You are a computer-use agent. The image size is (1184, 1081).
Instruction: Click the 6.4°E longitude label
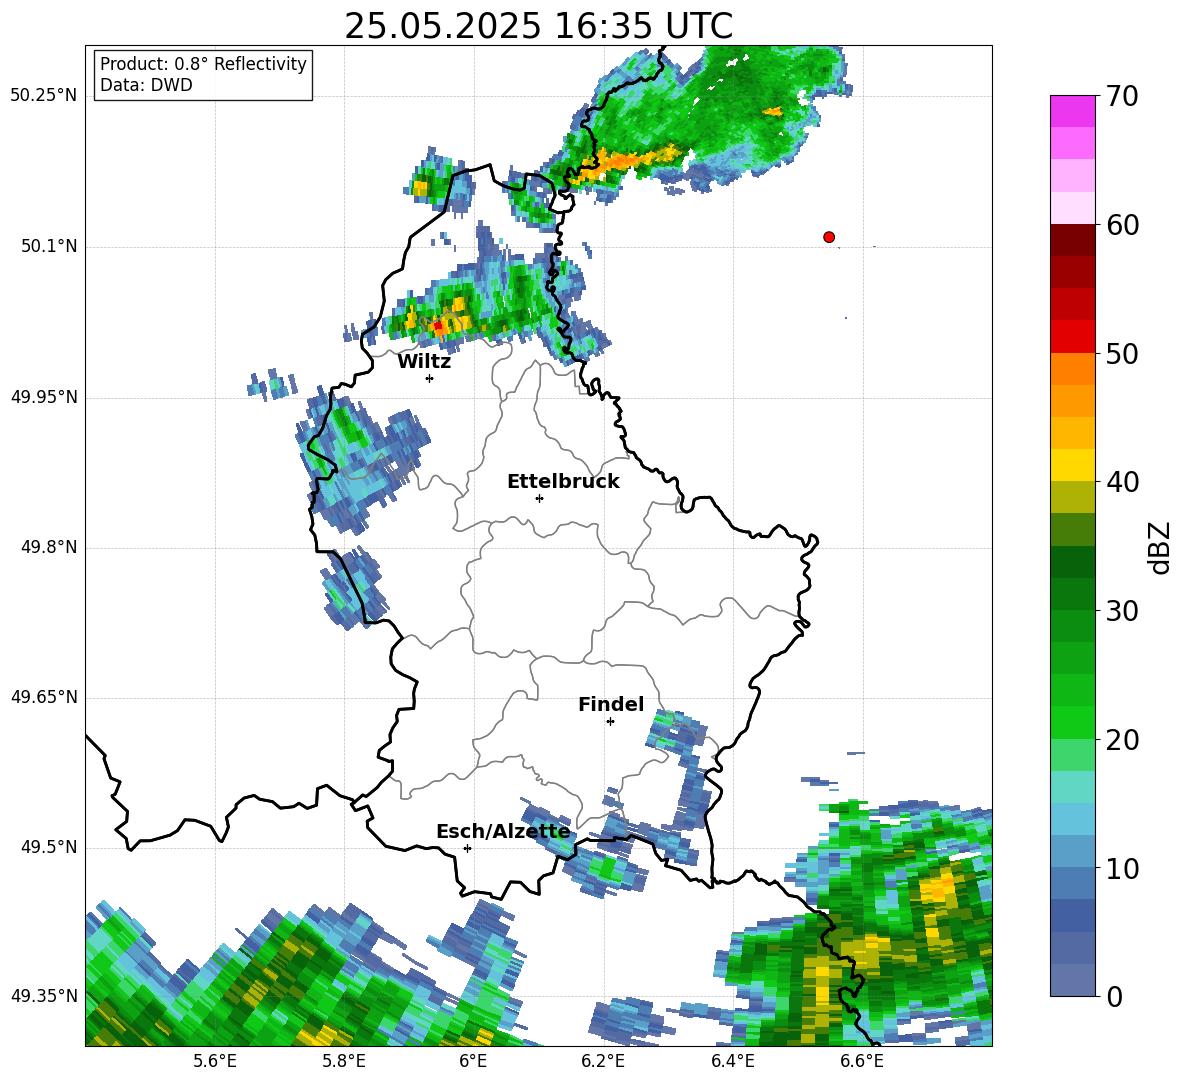point(732,1061)
